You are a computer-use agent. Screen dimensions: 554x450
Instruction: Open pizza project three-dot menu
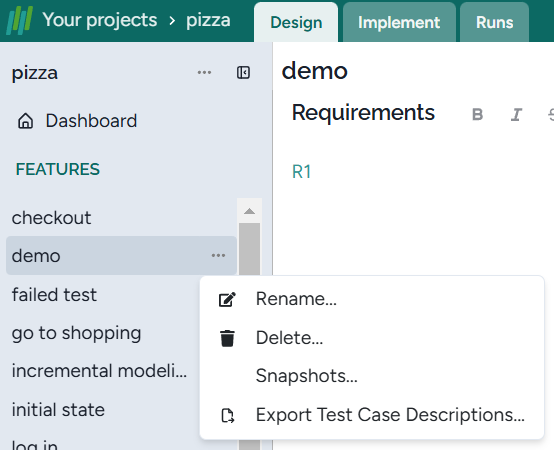click(x=204, y=72)
